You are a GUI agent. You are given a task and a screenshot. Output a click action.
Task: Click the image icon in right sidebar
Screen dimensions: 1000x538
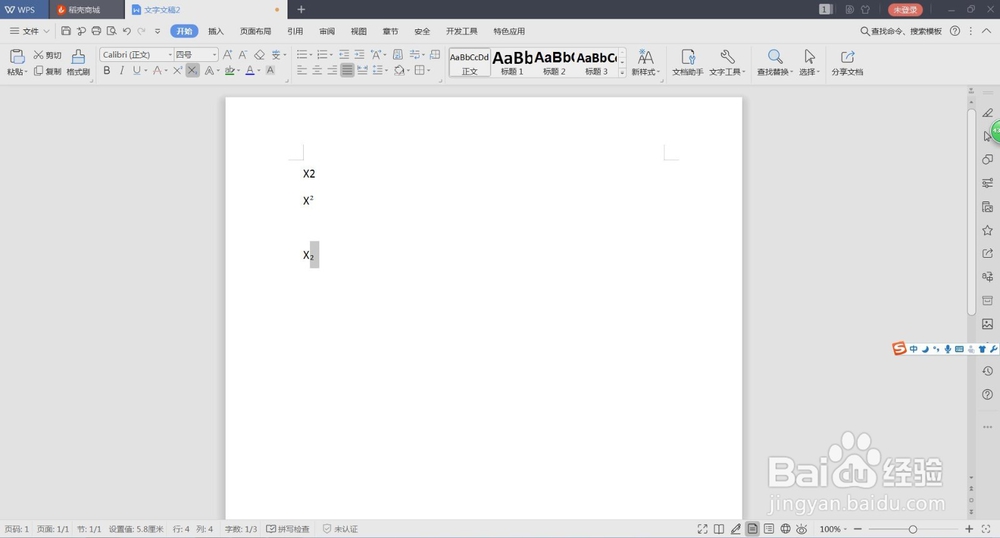[x=987, y=324]
